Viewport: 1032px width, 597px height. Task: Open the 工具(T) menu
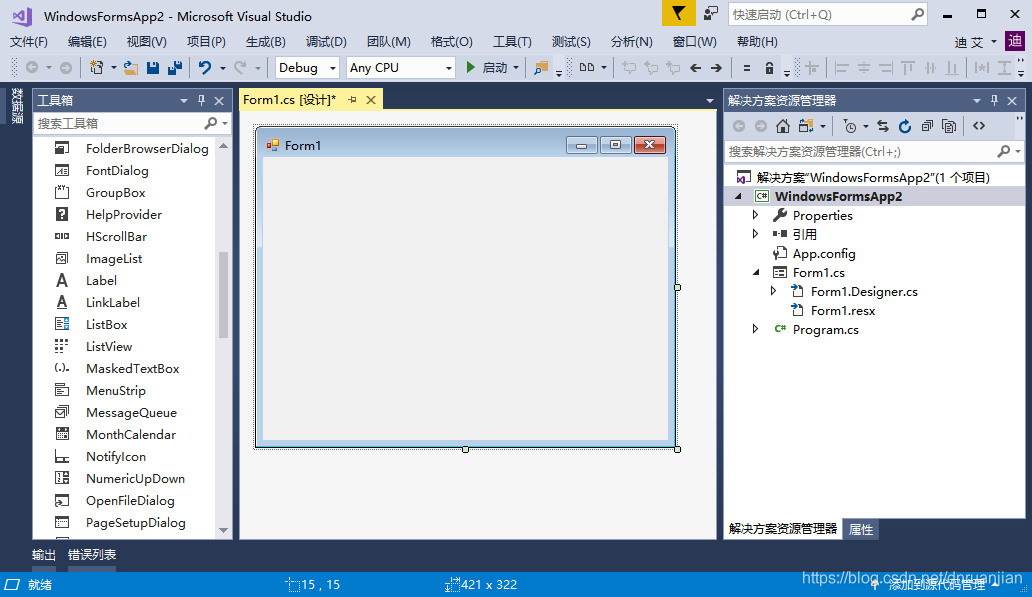click(x=512, y=41)
